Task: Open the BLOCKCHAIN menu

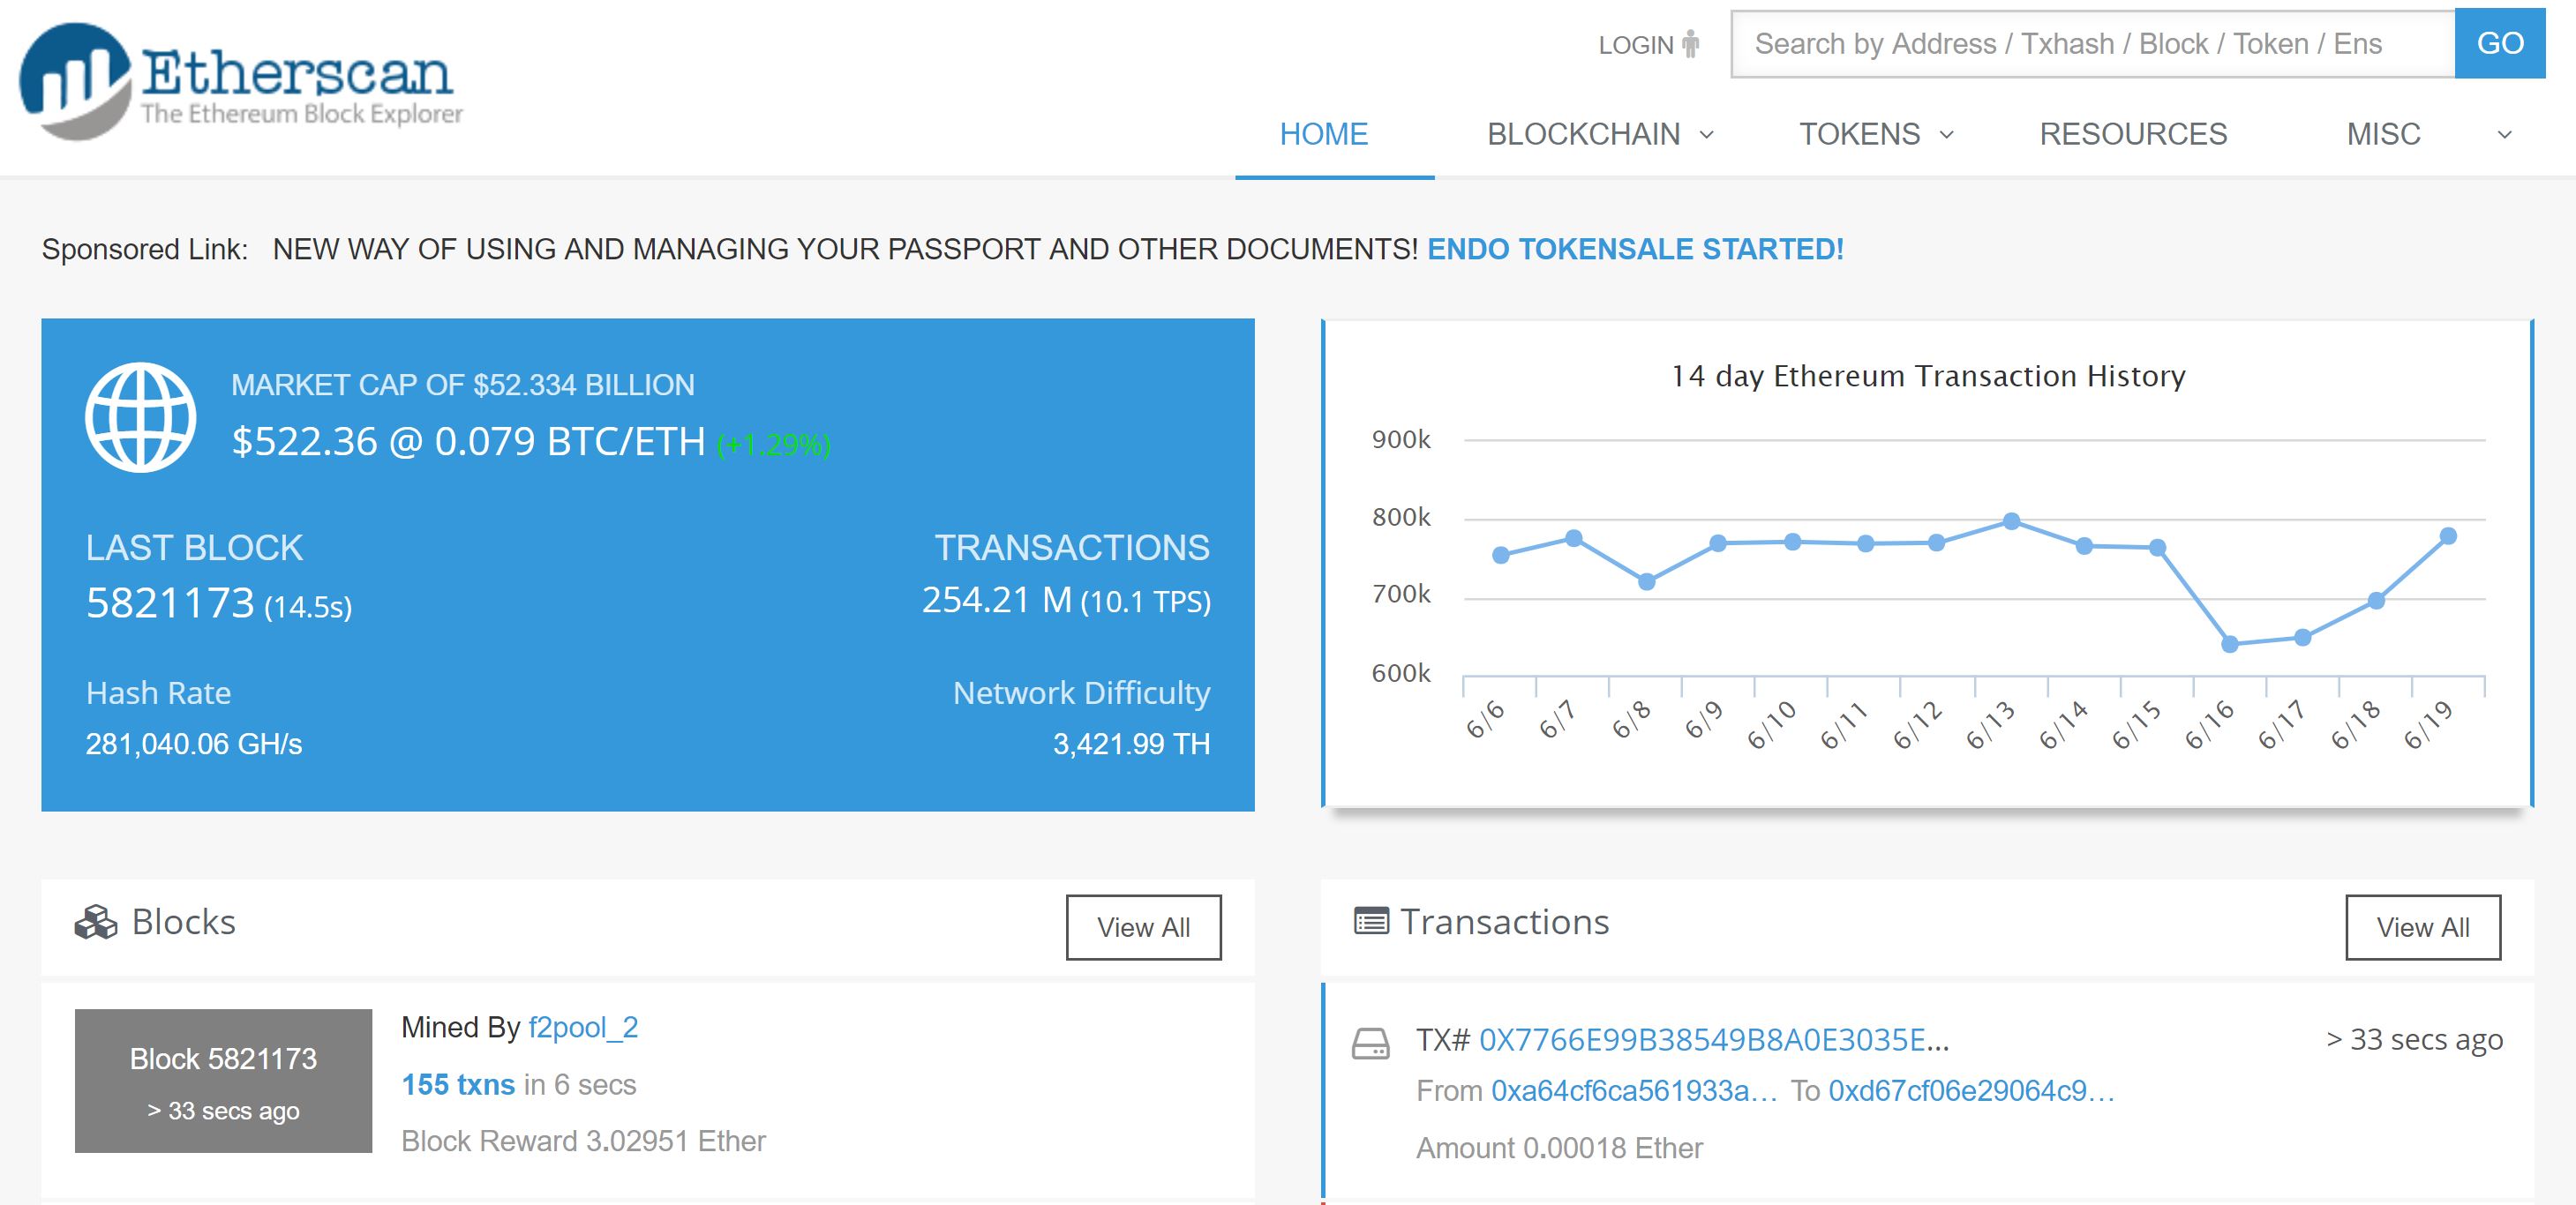Action: (1583, 134)
